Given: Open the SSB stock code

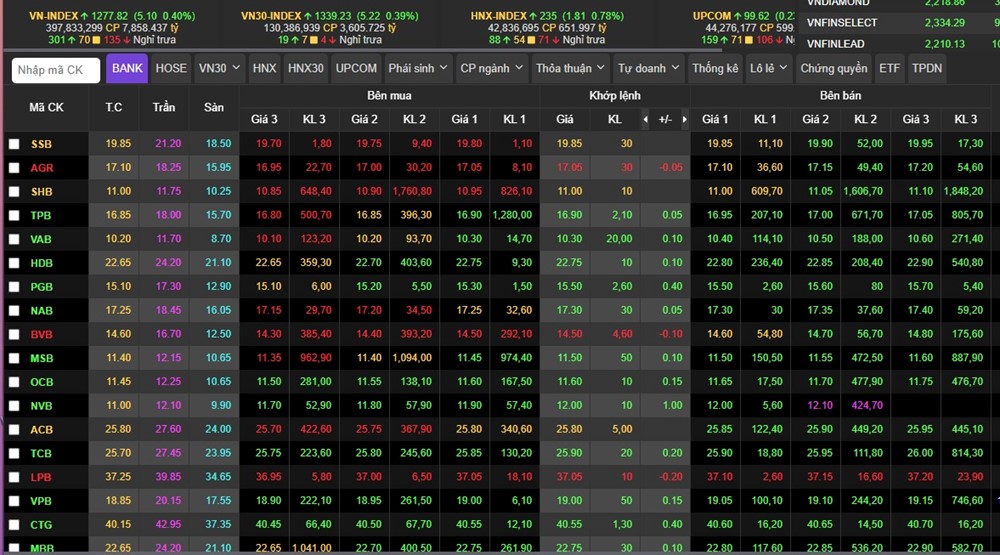Looking at the screenshot, I should [41, 144].
